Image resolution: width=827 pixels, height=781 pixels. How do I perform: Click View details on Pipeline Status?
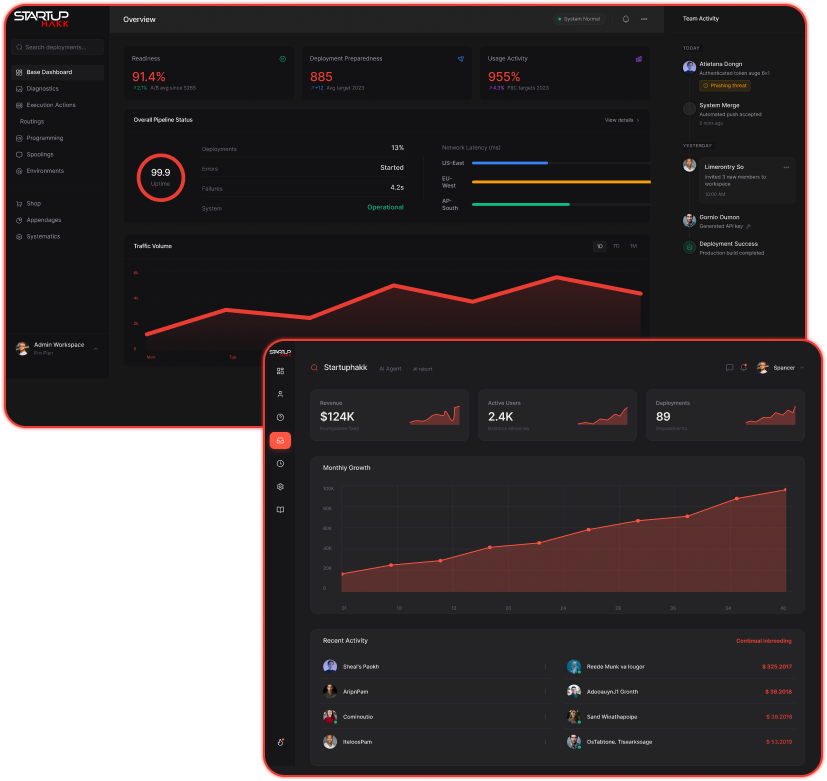621,120
